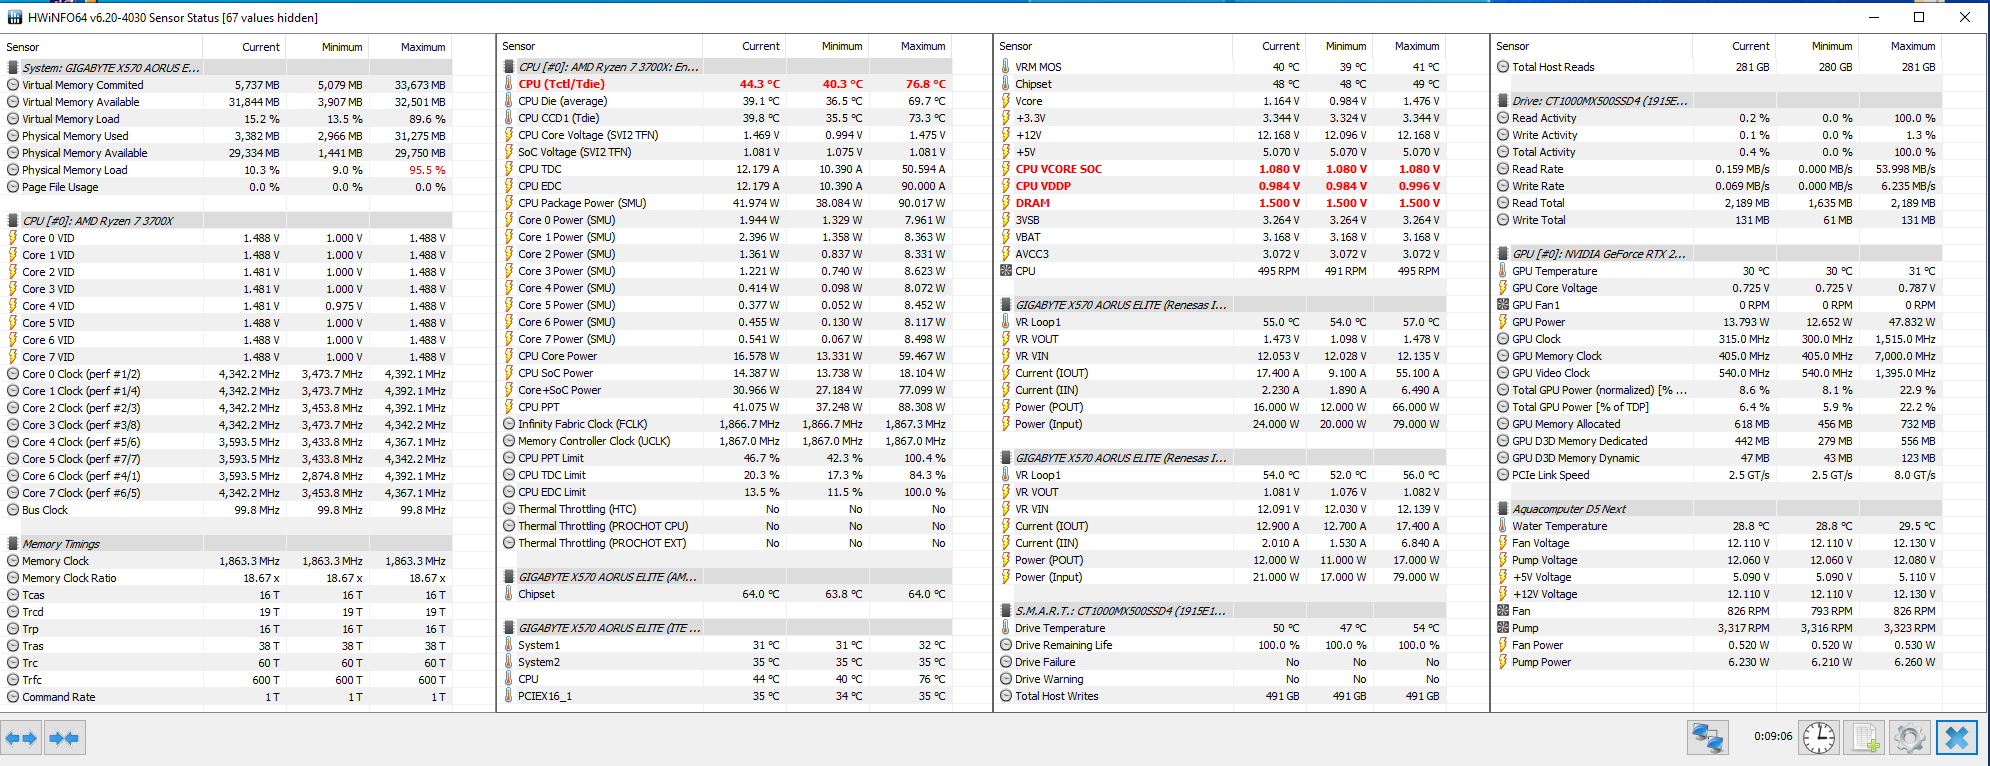Select the System: GIGABYTE X570 AORUS E... section header
This screenshot has height=766, width=1990.
228,68
